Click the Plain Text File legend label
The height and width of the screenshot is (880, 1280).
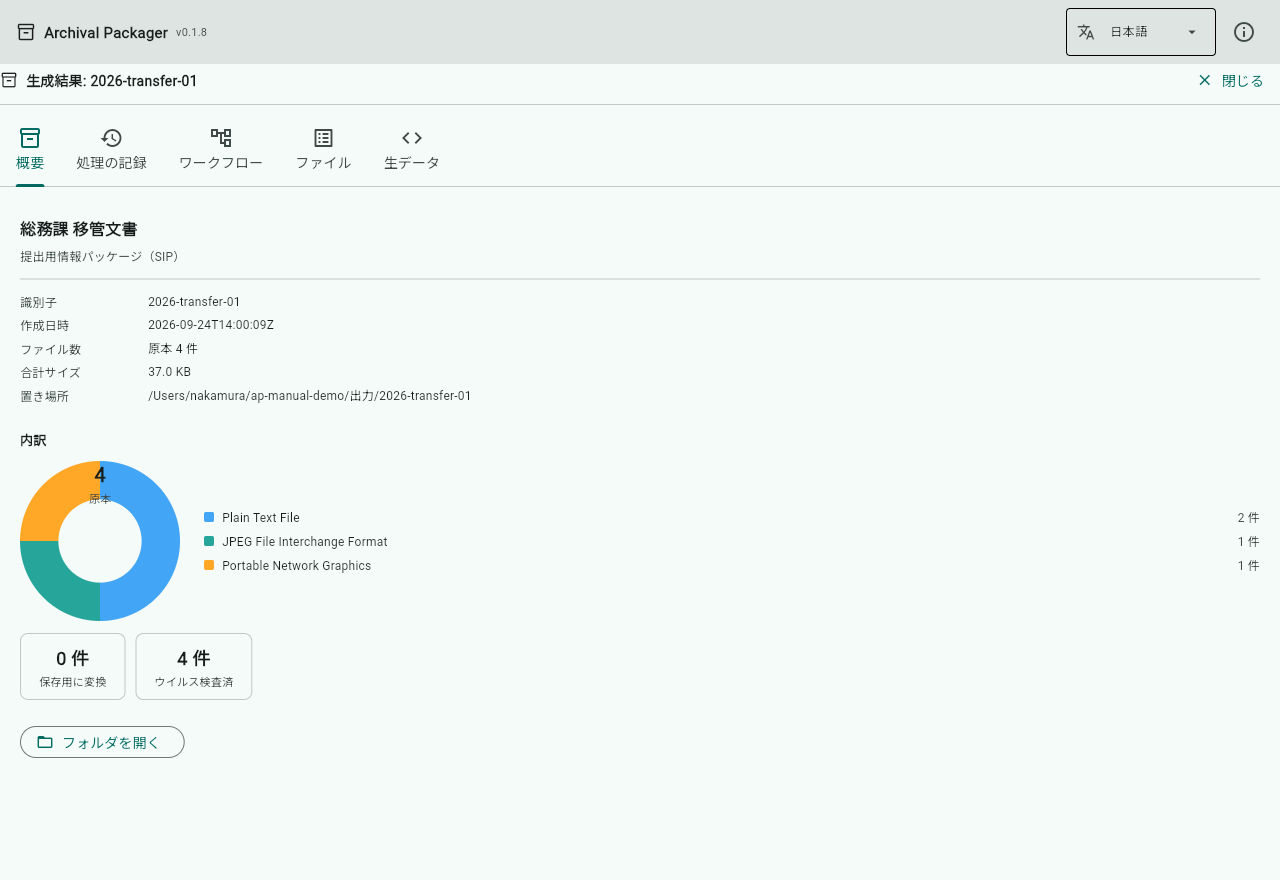[x=261, y=518]
